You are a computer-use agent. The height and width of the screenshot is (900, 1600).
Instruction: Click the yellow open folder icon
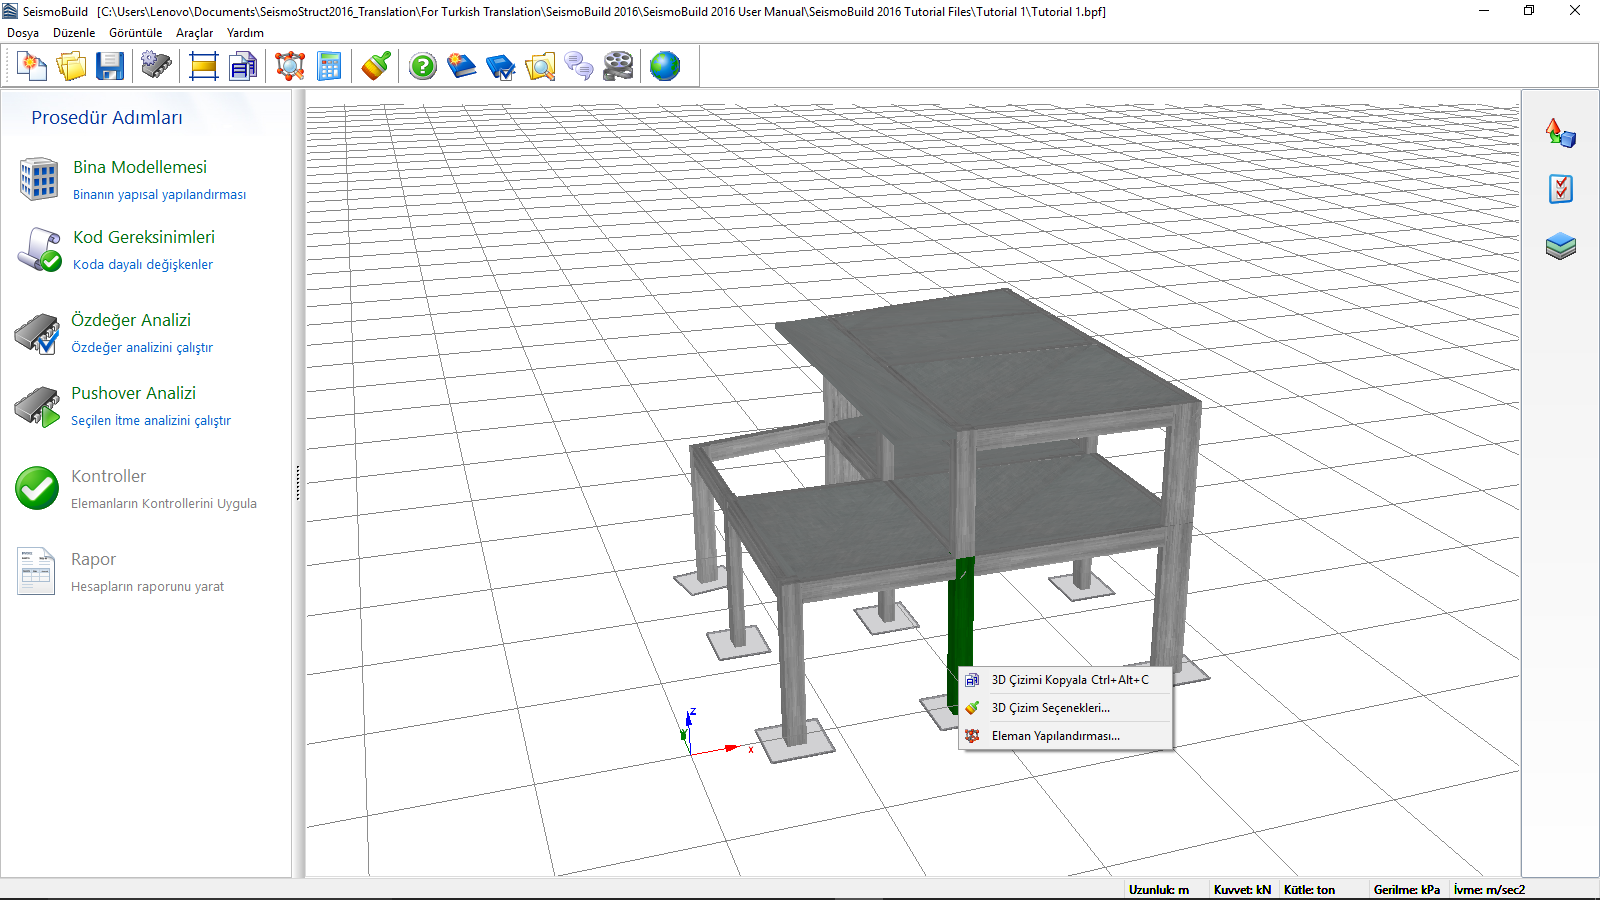[71, 67]
